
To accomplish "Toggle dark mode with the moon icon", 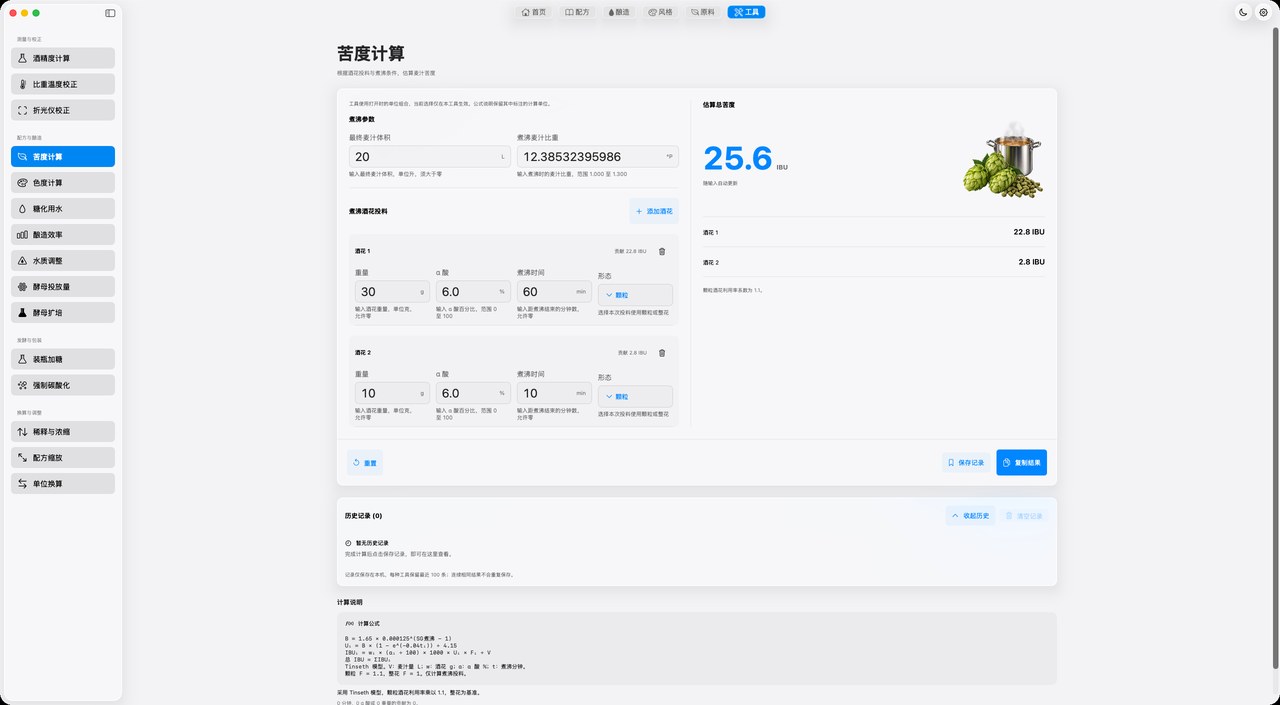I will coord(1243,12).
